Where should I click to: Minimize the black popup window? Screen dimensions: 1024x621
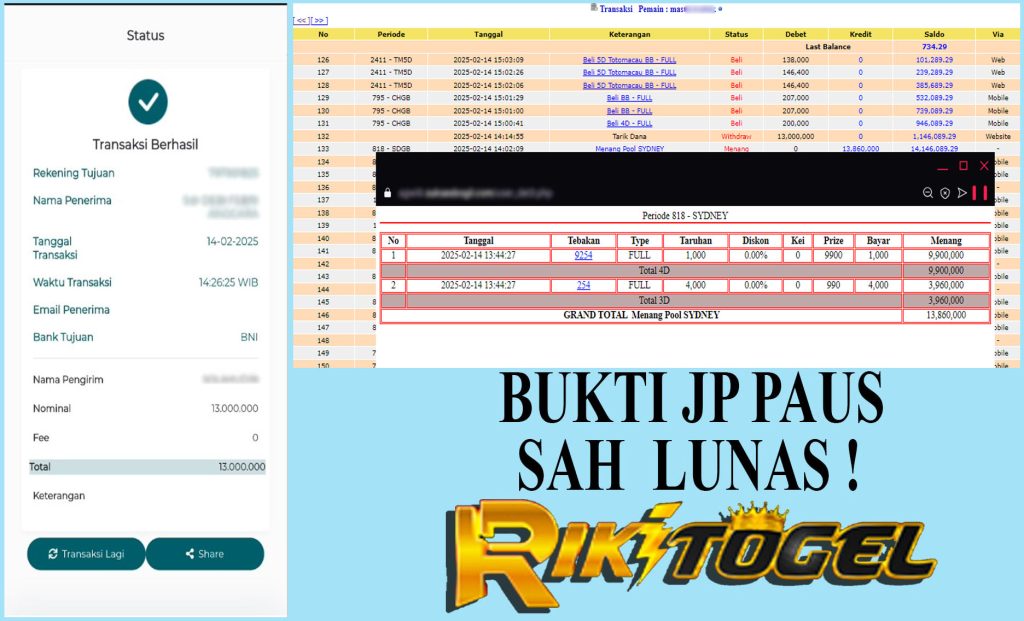point(942,167)
